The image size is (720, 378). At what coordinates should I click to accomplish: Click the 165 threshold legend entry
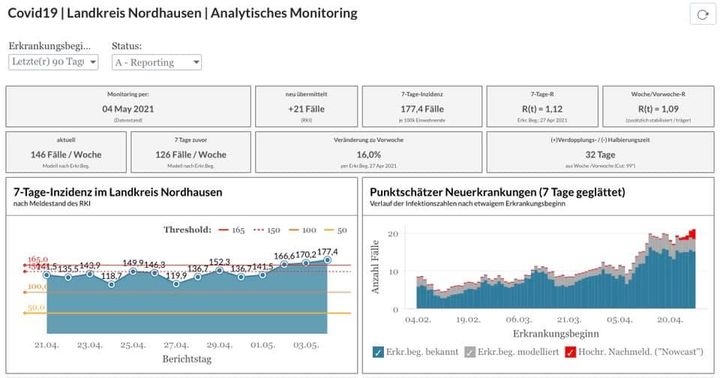[x=231, y=230]
